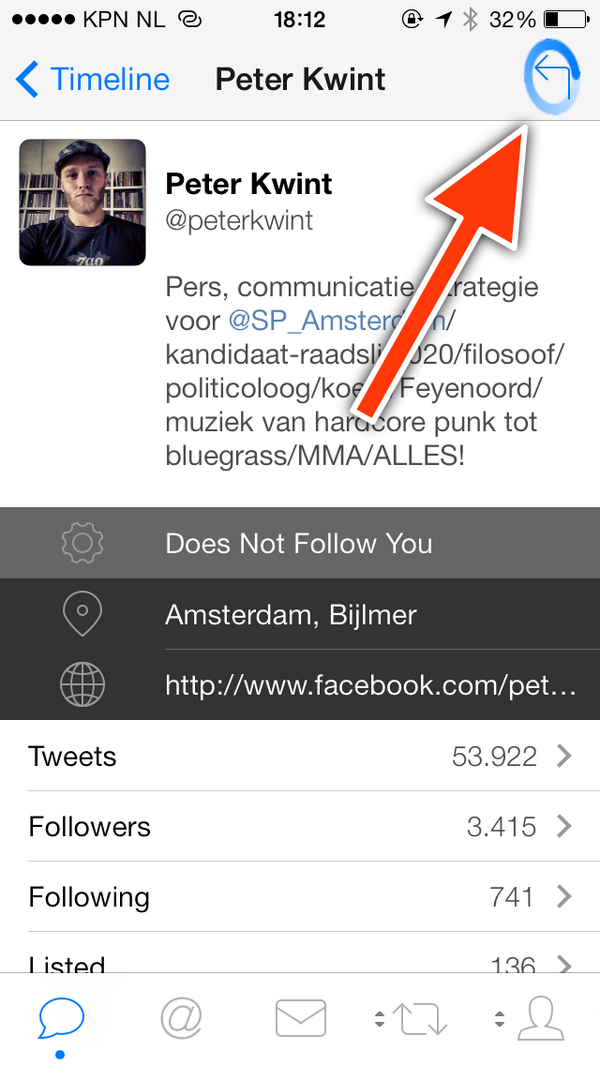The height and width of the screenshot is (1065, 600).
Task: Open the Messages envelope tab
Action: 300,1019
